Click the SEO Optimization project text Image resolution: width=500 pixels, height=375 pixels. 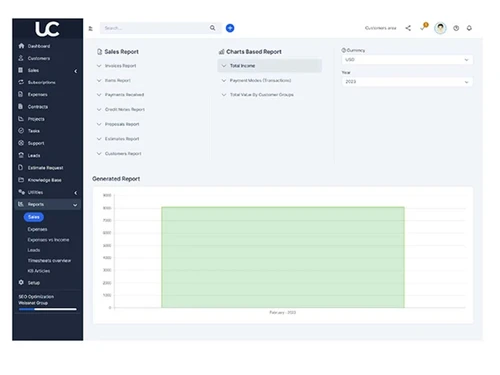[x=36, y=296]
